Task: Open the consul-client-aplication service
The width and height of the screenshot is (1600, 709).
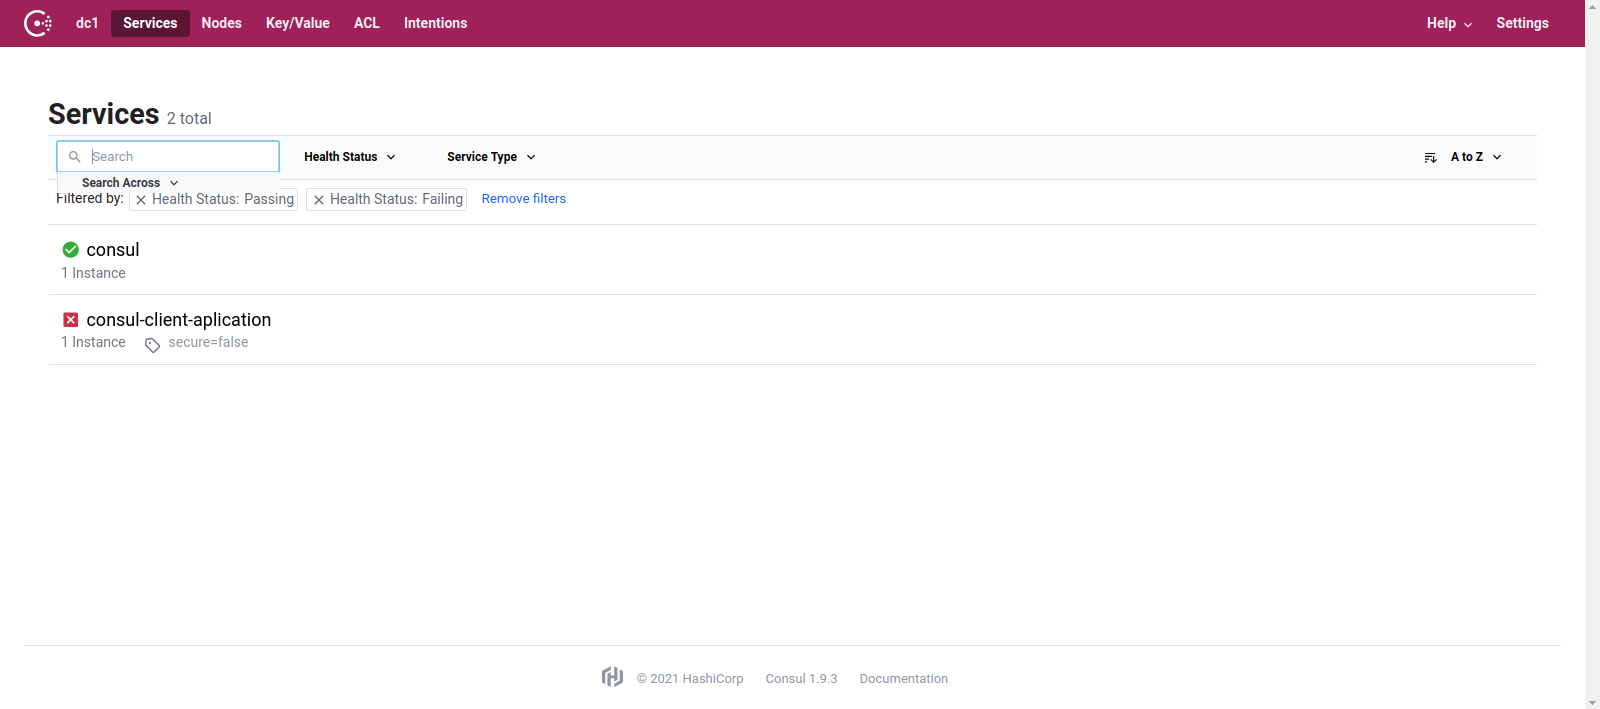Action: point(179,320)
